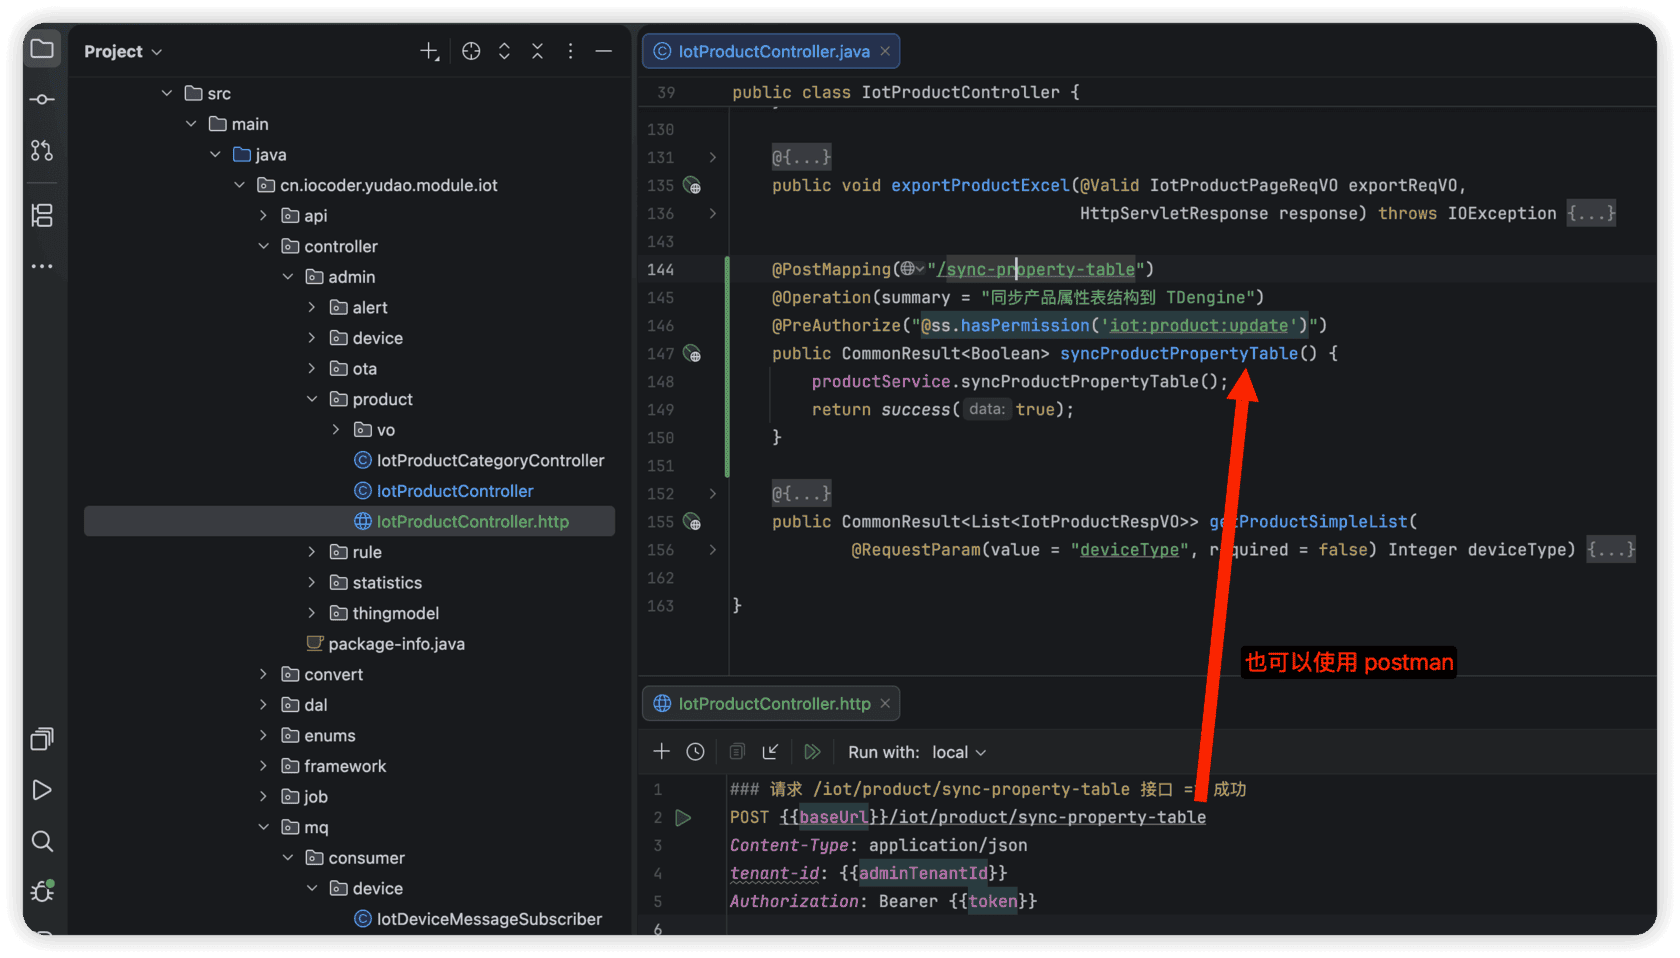
Task: Click Collapse All icon in Project panel
Action: click(537, 51)
